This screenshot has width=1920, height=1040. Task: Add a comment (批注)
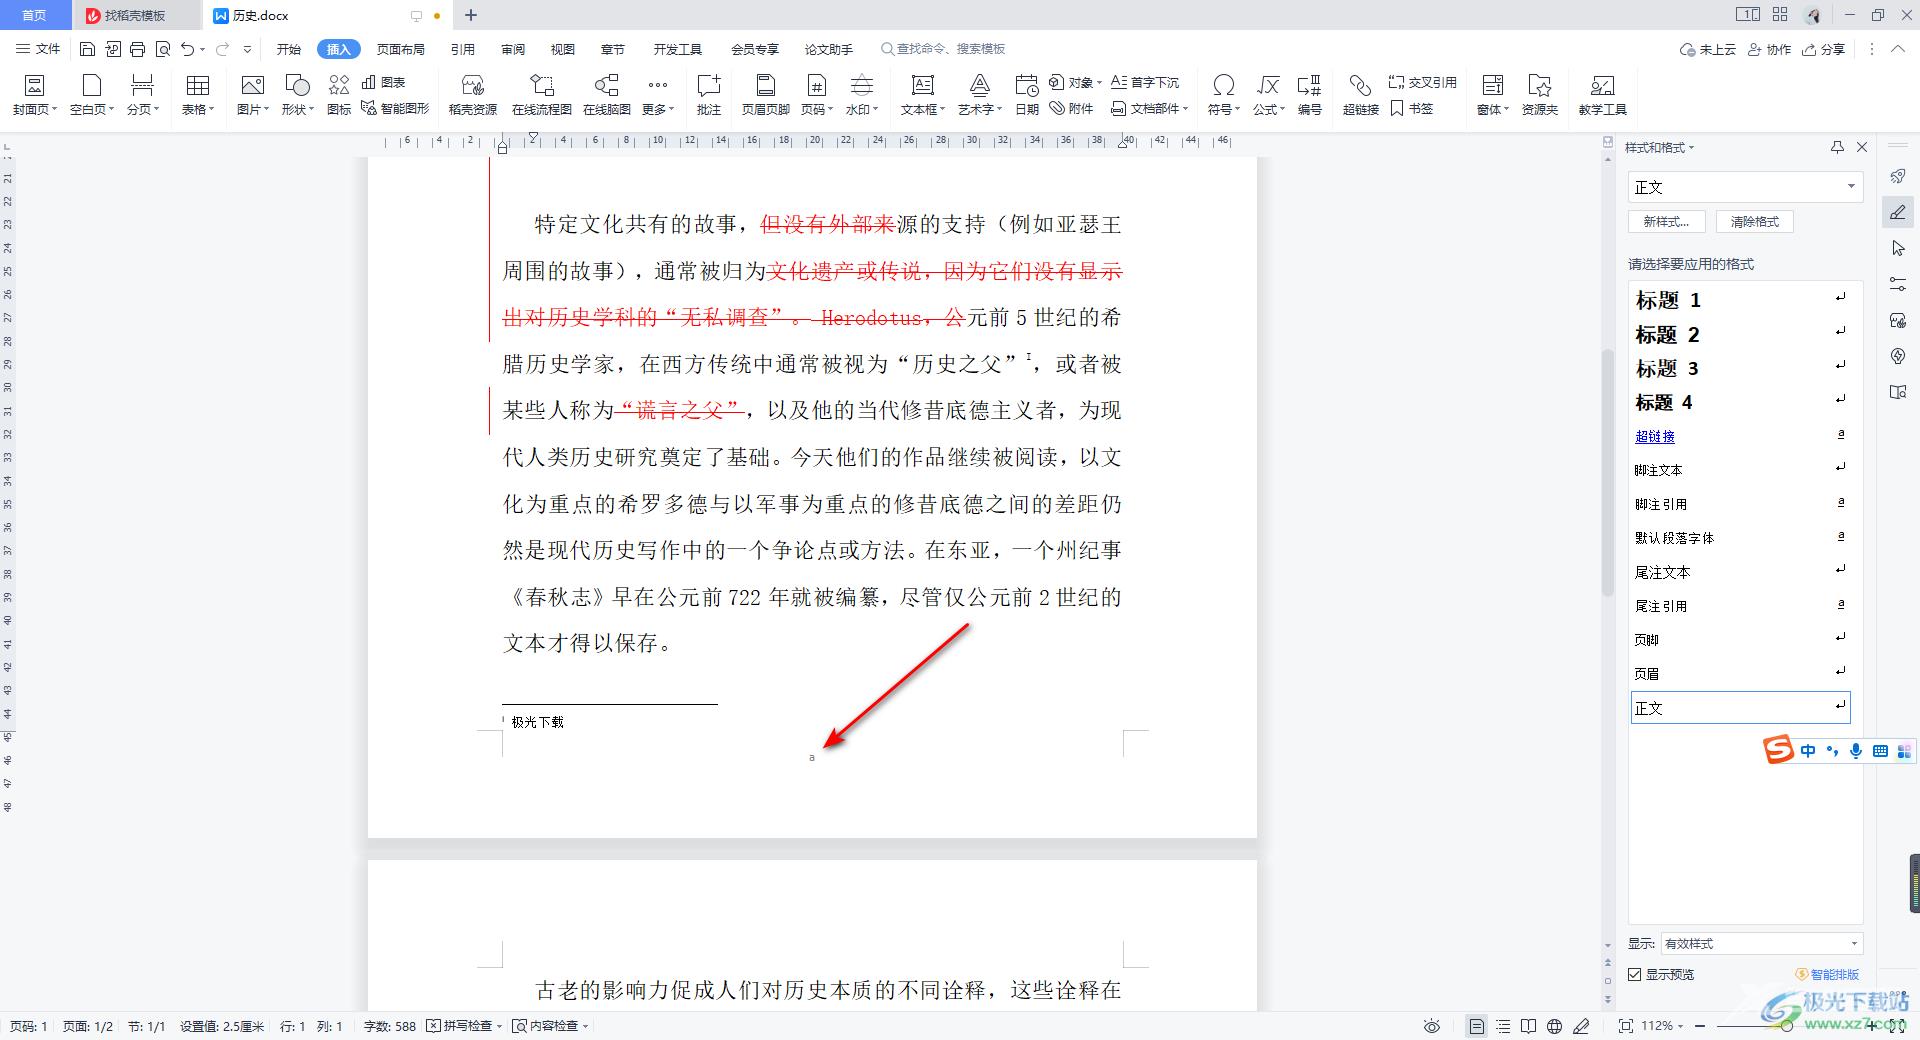coord(709,95)
